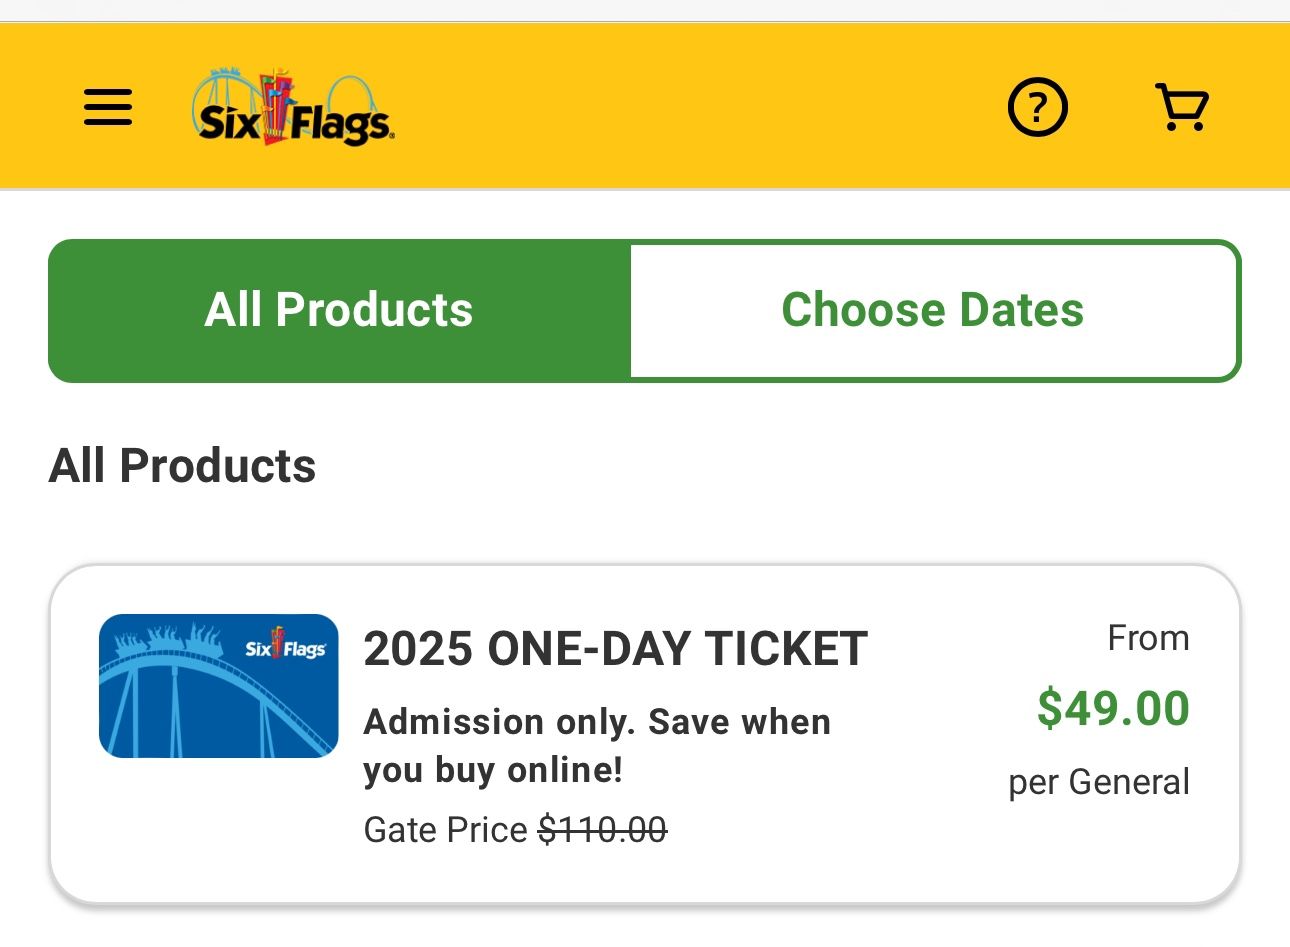1290x947 pixels.
Task: Click the flags emblem in header logo
Action: coord(275,105)
